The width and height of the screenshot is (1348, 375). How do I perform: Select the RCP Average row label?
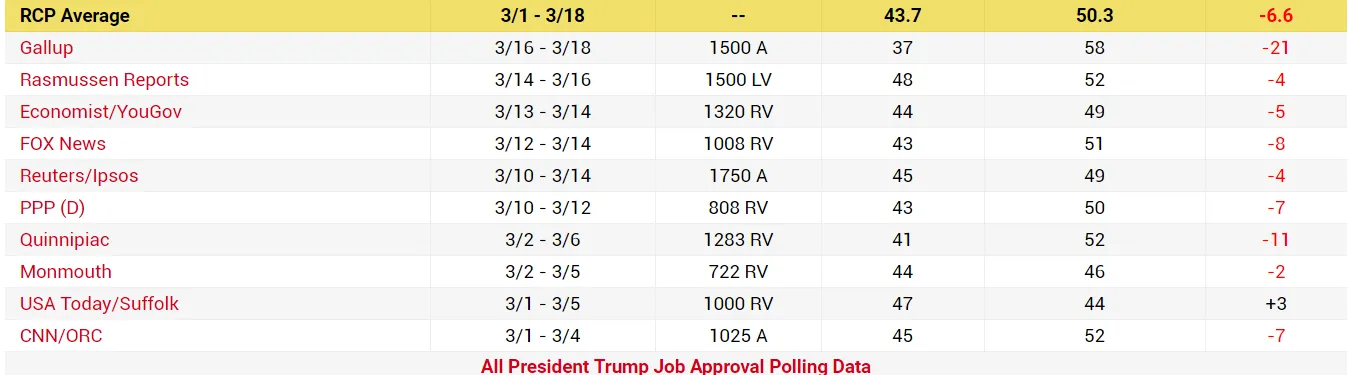click(75, 16)
